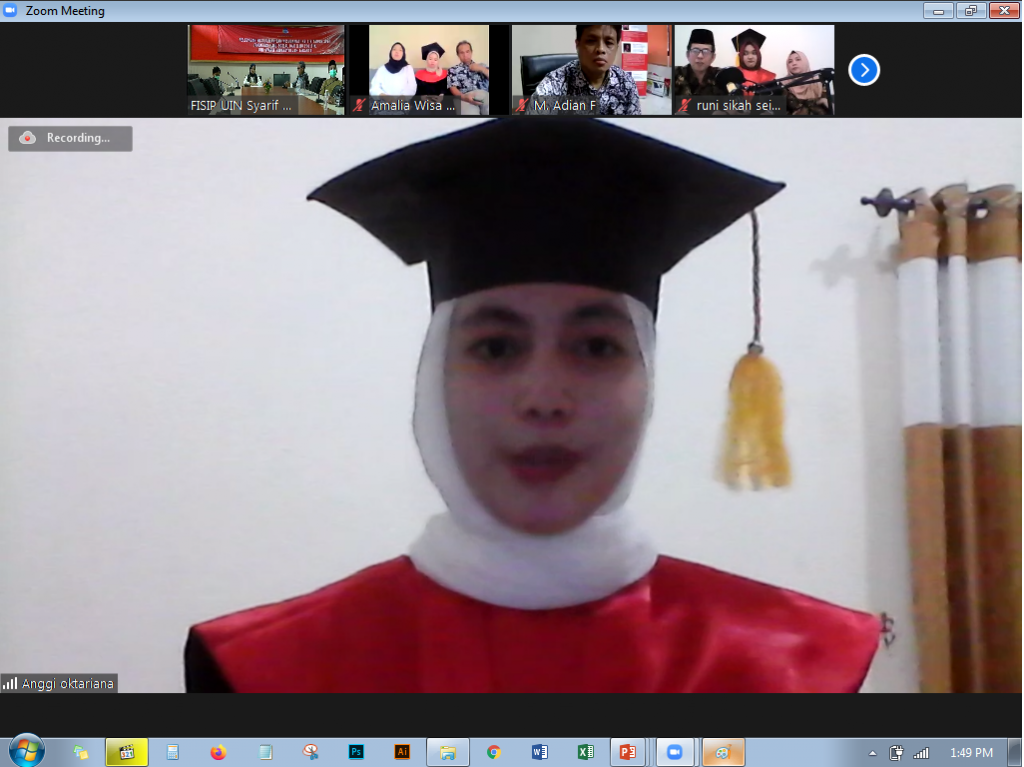This screenshot has height=767, width=1024.
Task: Switch to Excel in the taskbar
Action: pyautogui.click(x=586, y=752)
